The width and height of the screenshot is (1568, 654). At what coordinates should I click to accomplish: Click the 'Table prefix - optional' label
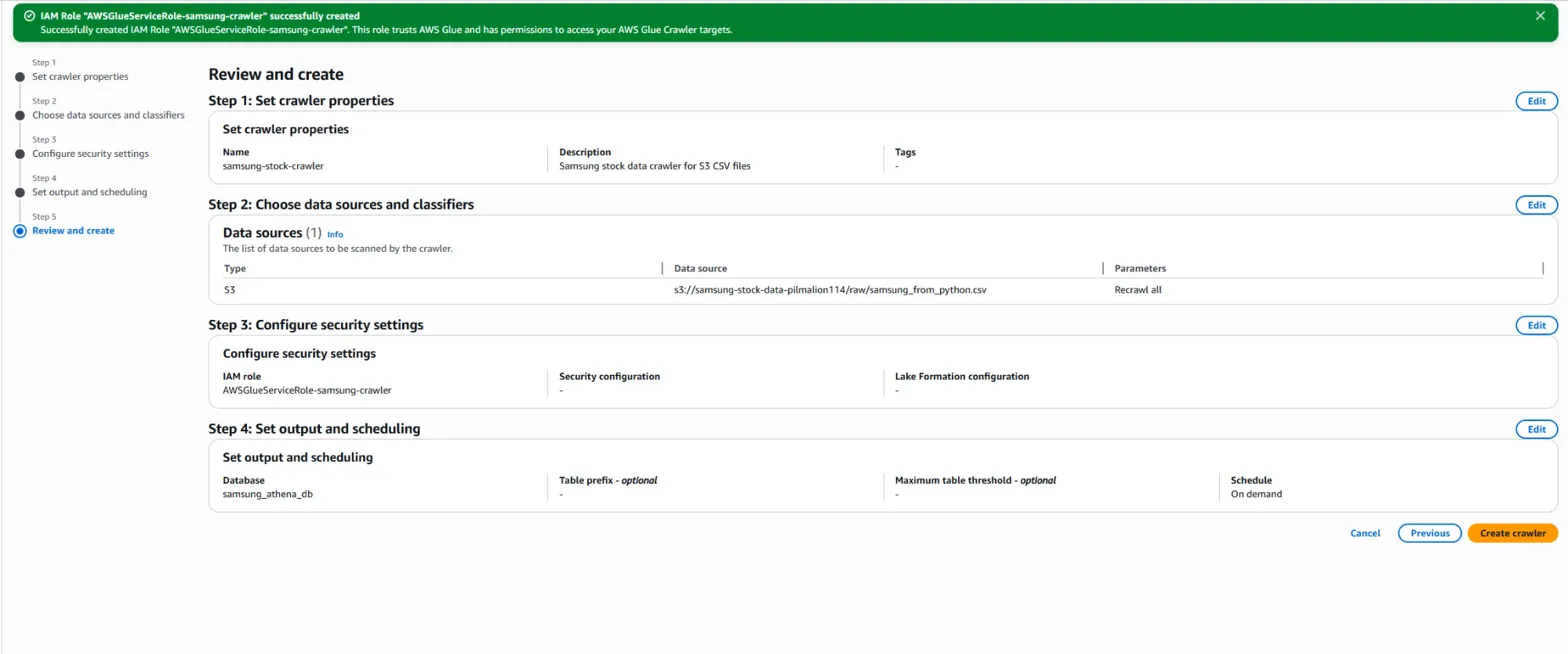pyautogui.click(x=608, y=480)
